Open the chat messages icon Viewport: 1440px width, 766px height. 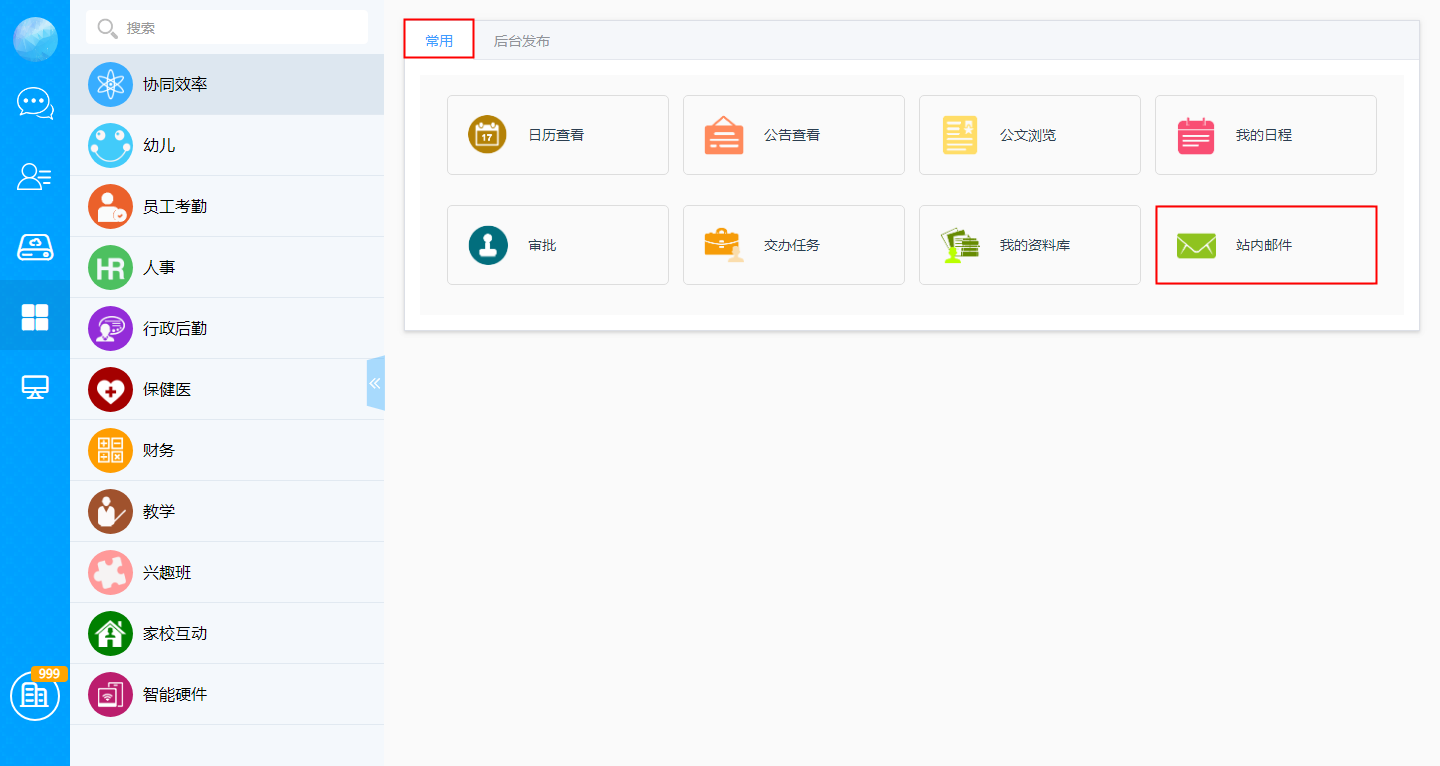click(35, 103)
